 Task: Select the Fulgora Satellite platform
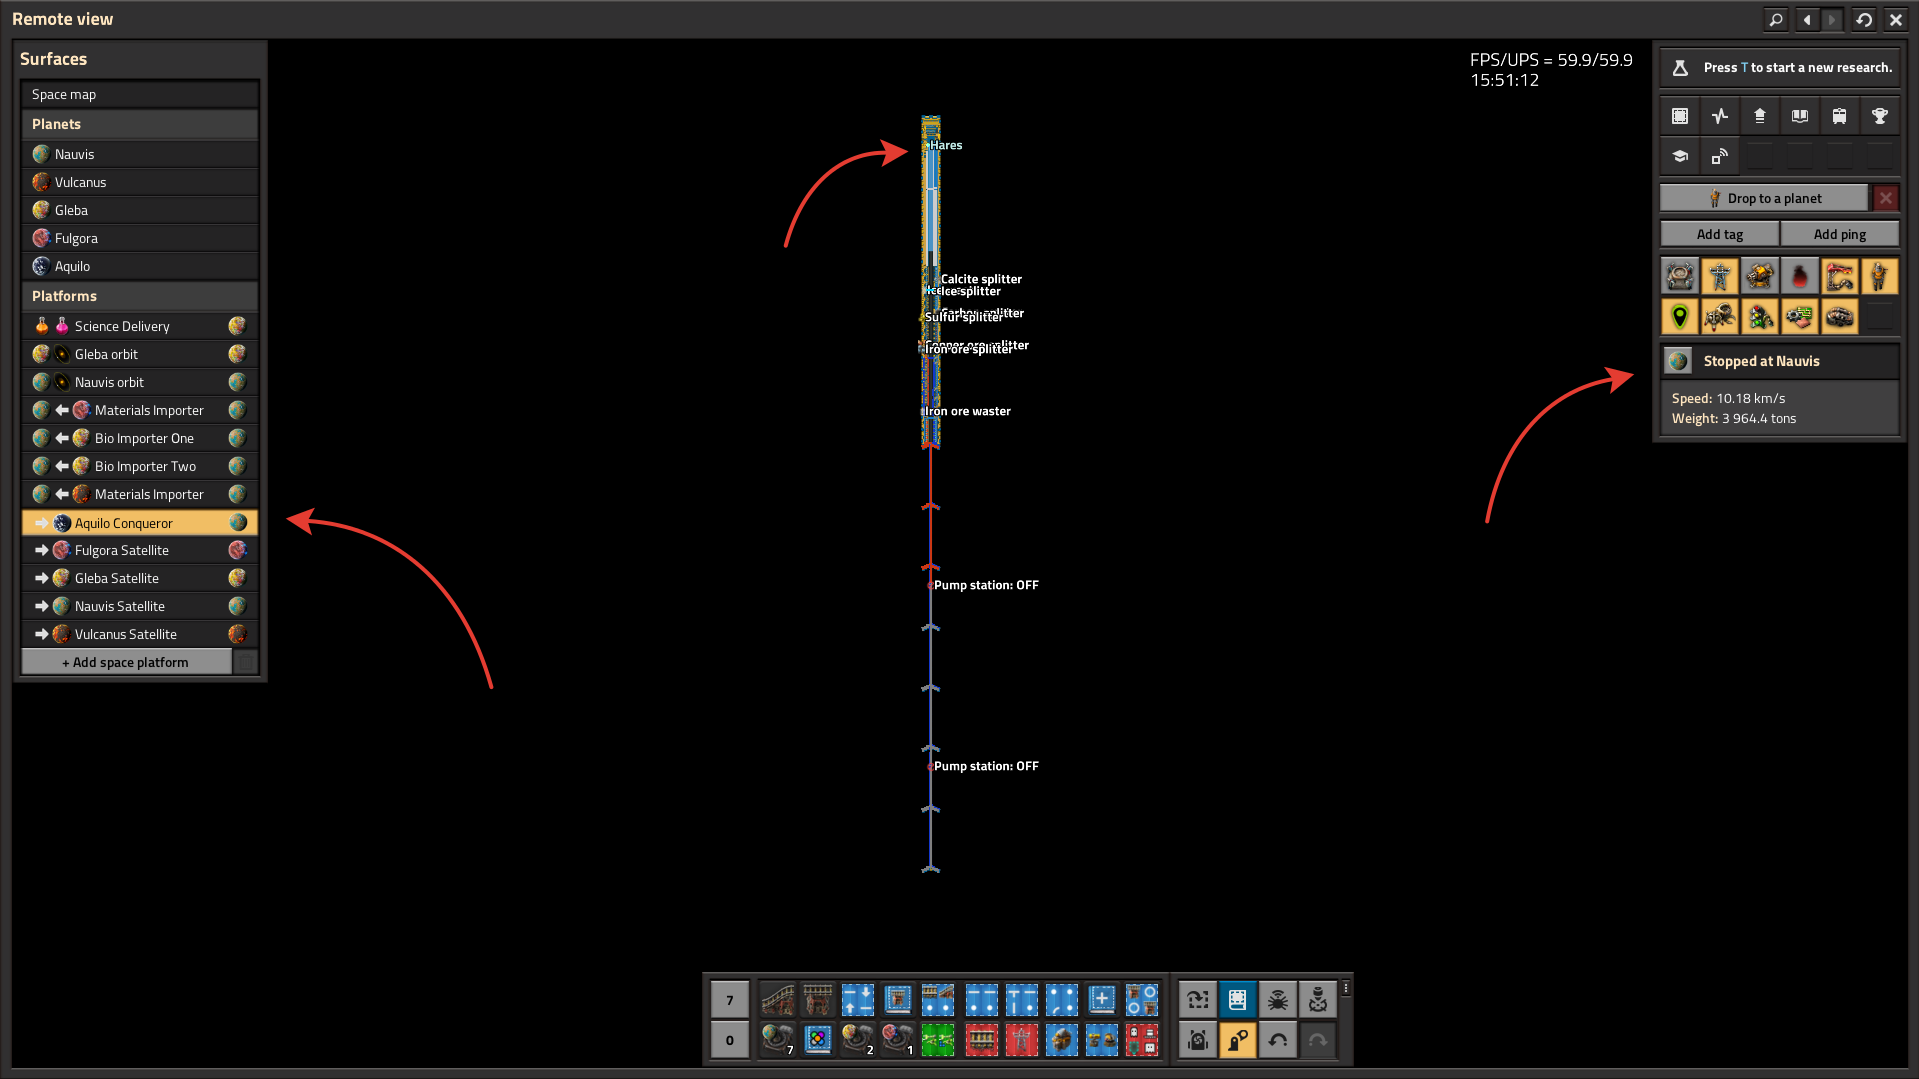click(x=140, y=550)
